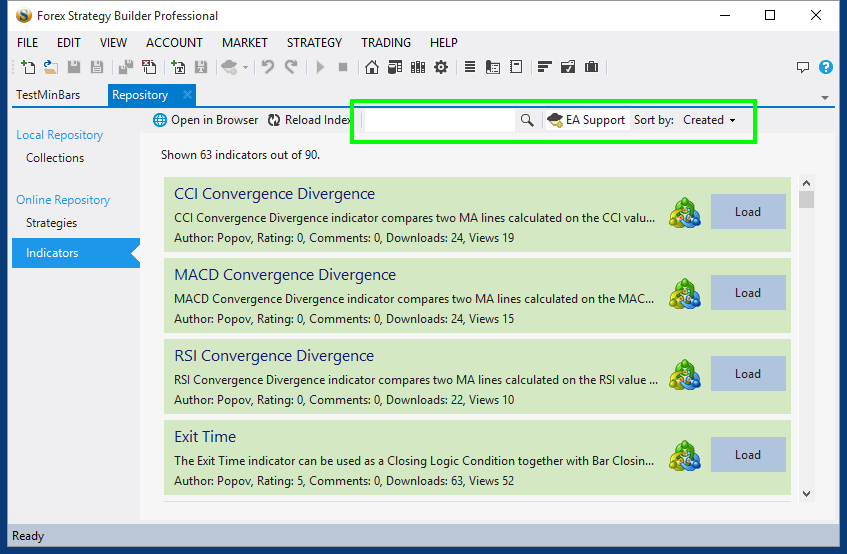Image resolution: width=847 pixels, height=554 pixels.
Task: Click MetaTrader icon for CCI Convergence Divergence
Action: [685, 212]
